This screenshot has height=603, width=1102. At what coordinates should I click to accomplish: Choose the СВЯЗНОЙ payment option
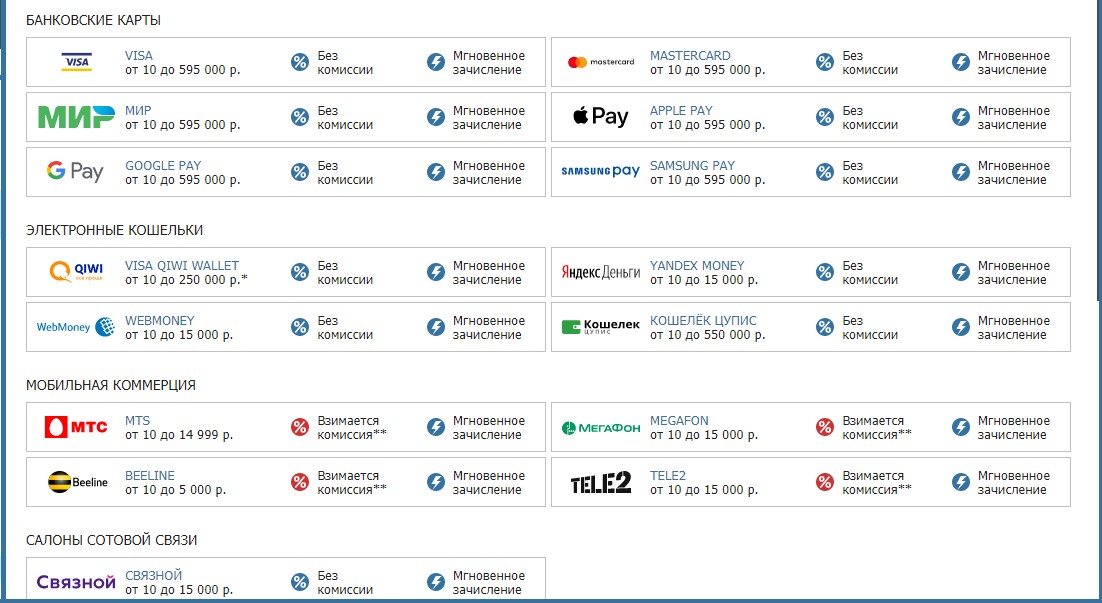click(154, 576)
